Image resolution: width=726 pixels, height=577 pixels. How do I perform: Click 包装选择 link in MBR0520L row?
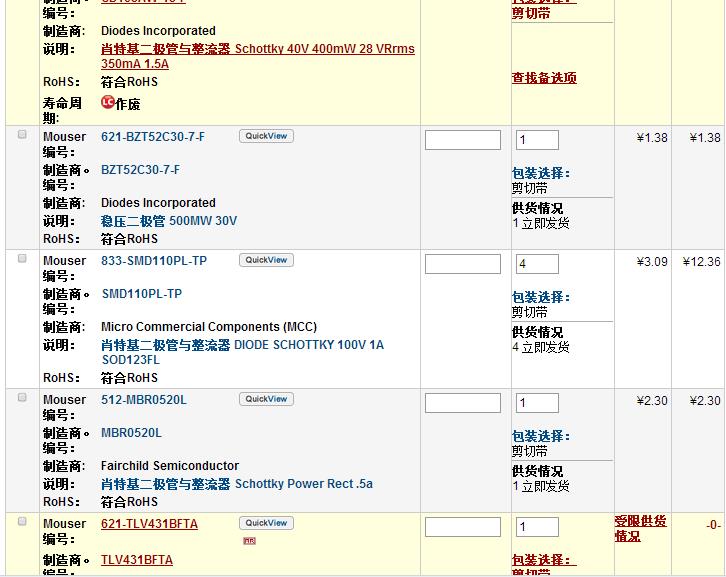point(541,436)
